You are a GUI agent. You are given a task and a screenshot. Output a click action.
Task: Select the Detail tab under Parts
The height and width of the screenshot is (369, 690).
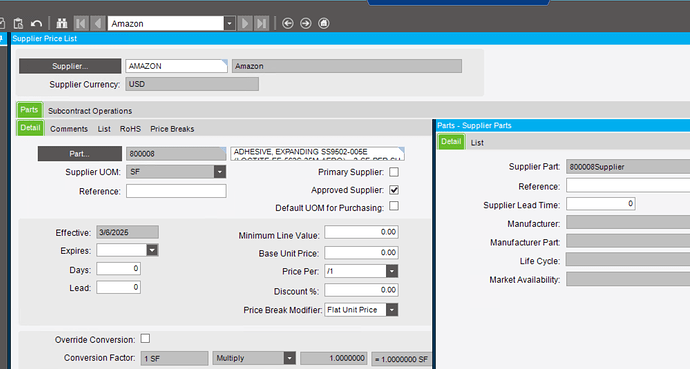30,128
